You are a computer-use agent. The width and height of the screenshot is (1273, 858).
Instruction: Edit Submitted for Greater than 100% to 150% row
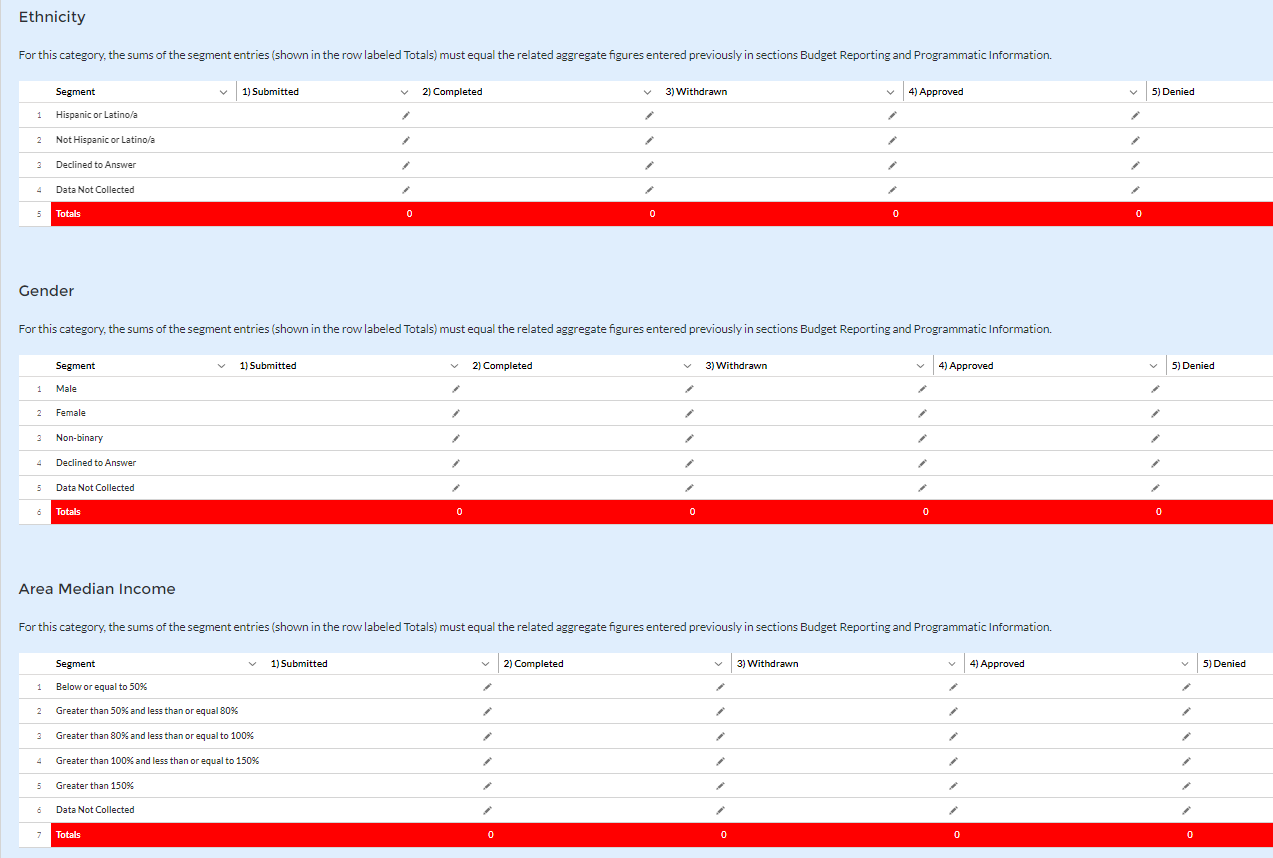[487, 761]
